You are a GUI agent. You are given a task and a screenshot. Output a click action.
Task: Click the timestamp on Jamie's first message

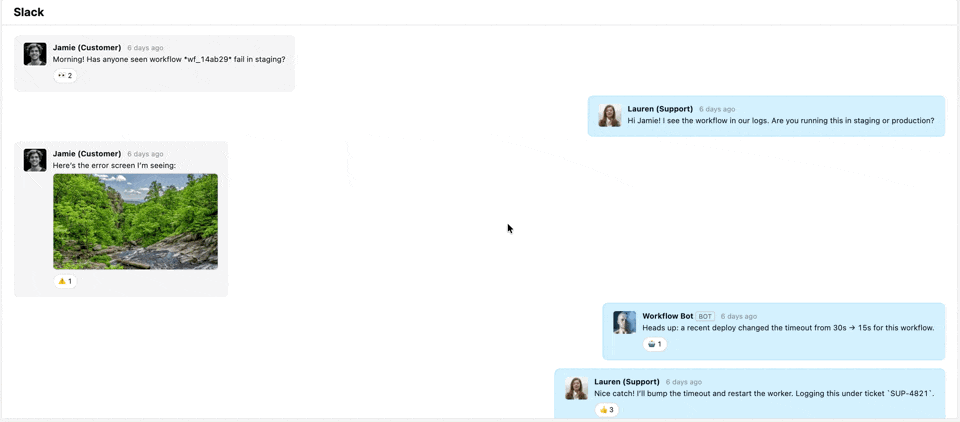145,48
